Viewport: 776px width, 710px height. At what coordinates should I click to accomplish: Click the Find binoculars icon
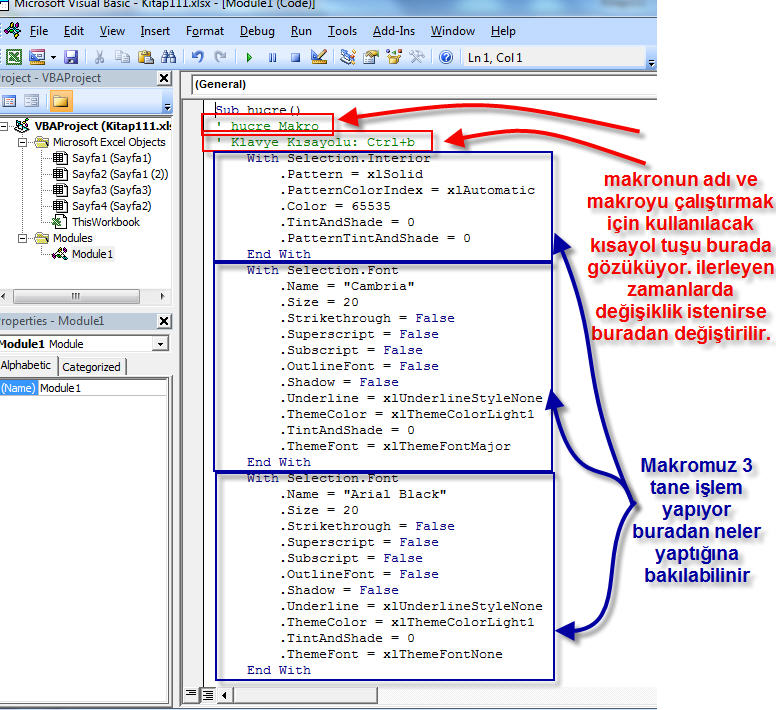point(168,58)
